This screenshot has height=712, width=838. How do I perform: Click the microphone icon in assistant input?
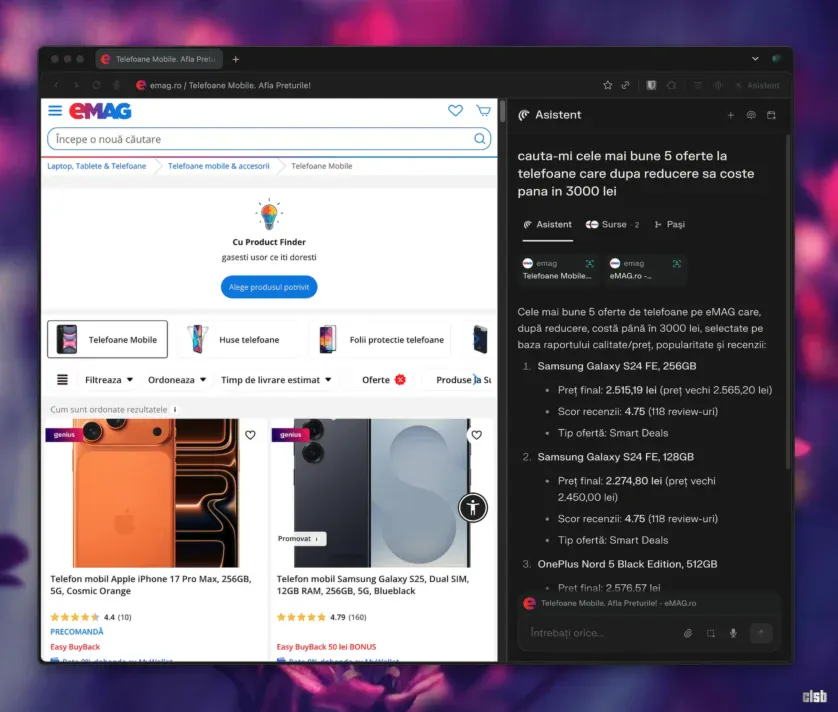point(733,633)
